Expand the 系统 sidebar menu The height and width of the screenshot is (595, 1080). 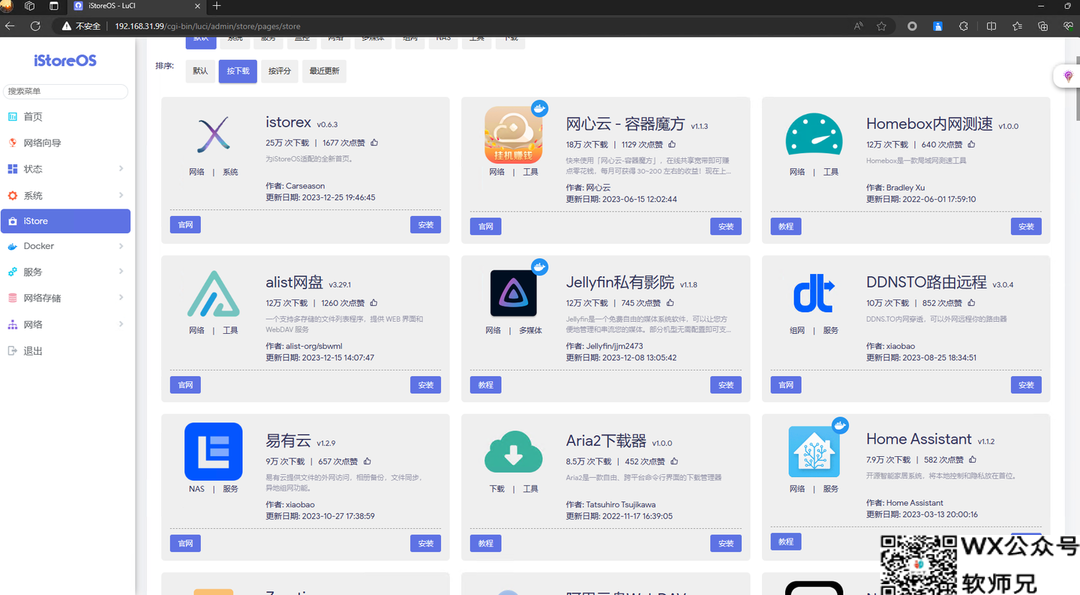pyautogui.click(x=65, y=196)
